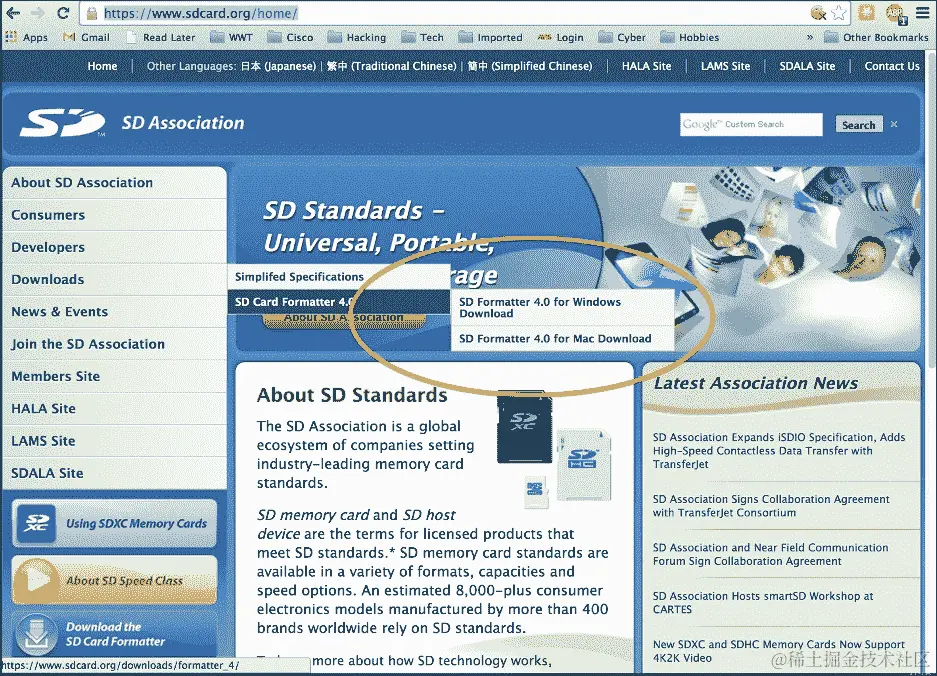Viewport: 937px width, 676px height.
Task: Open the Hacking bookmark folder
Action: (x=357, y=37)
